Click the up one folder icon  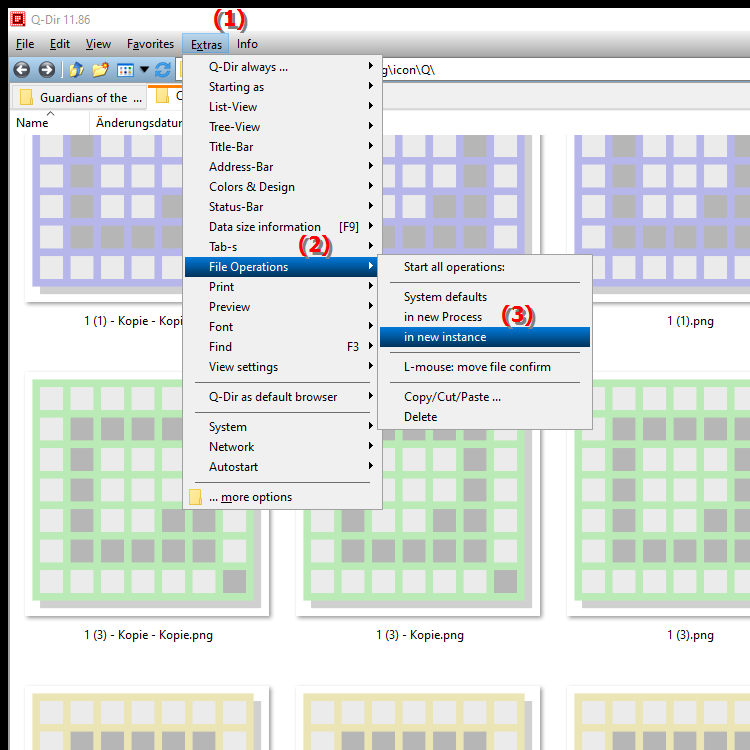point(77,70)
